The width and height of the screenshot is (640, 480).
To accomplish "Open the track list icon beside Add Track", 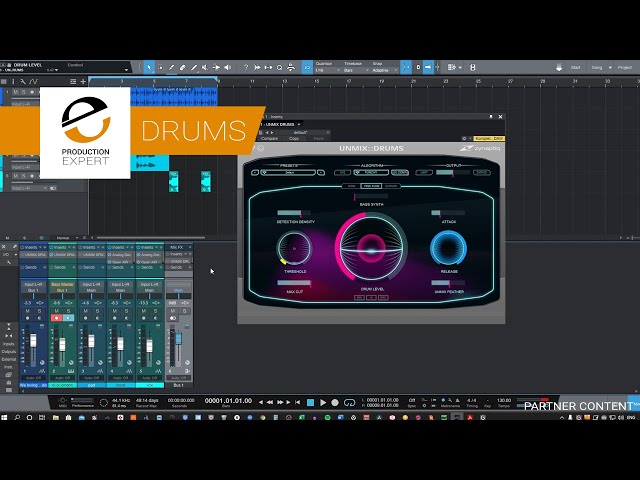I will pyautogui.click(x=73, y=82).
